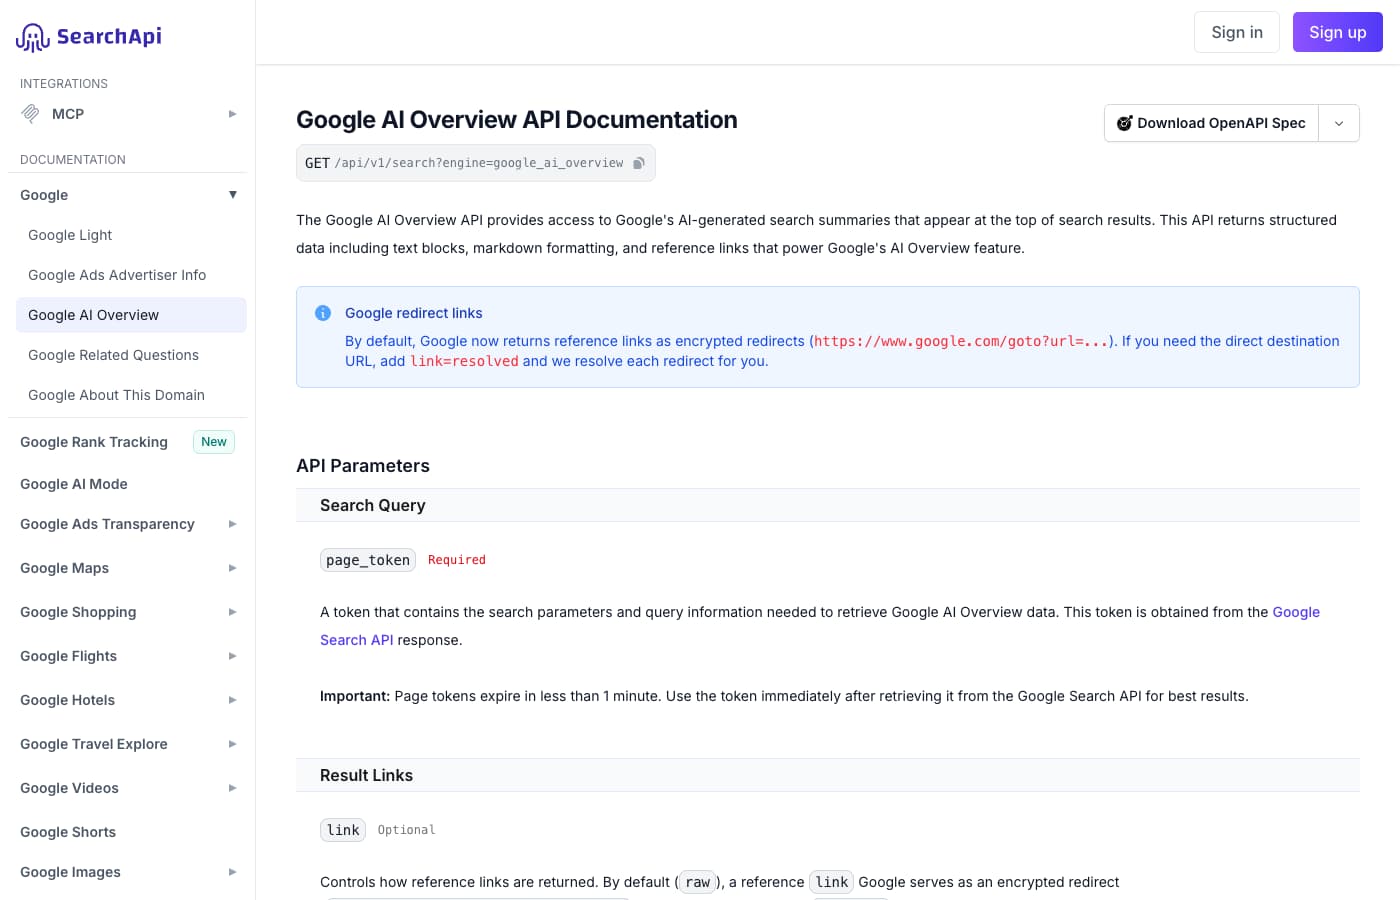Expand Google Shopping submenu arrow

(x=232, y=612)
